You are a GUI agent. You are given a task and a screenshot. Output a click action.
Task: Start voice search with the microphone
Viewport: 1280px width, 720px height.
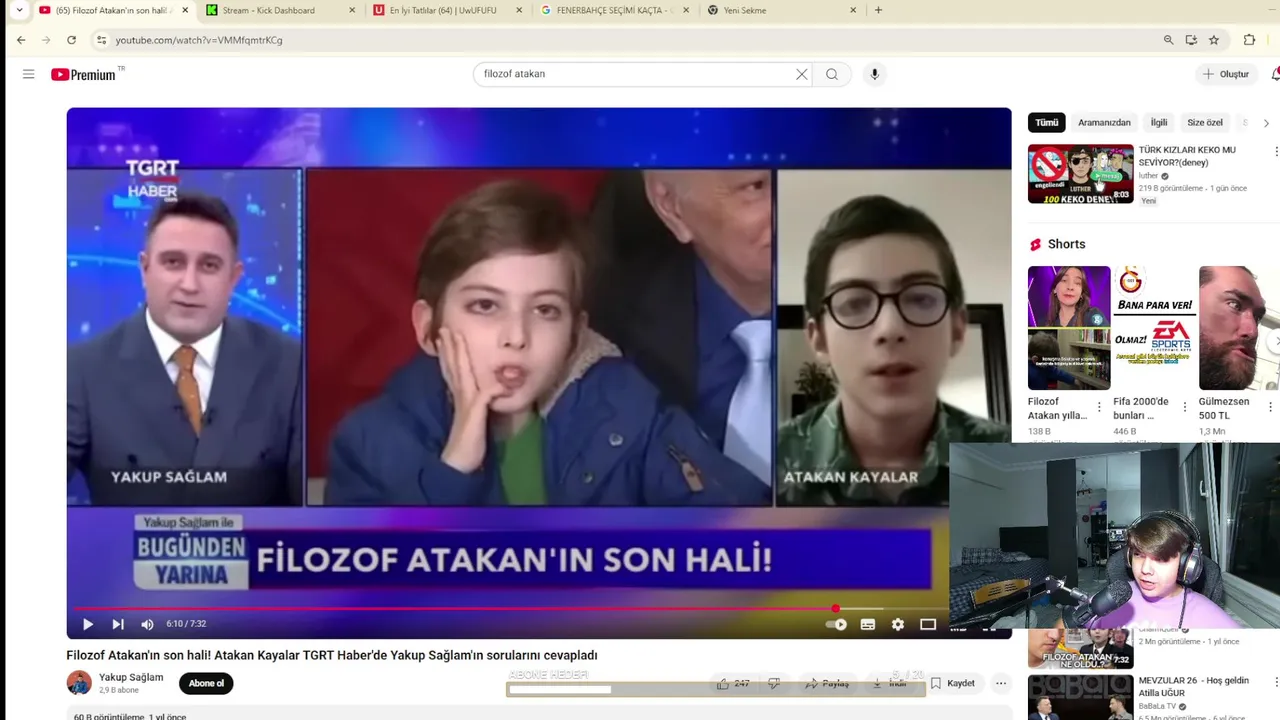coord(874,74)
